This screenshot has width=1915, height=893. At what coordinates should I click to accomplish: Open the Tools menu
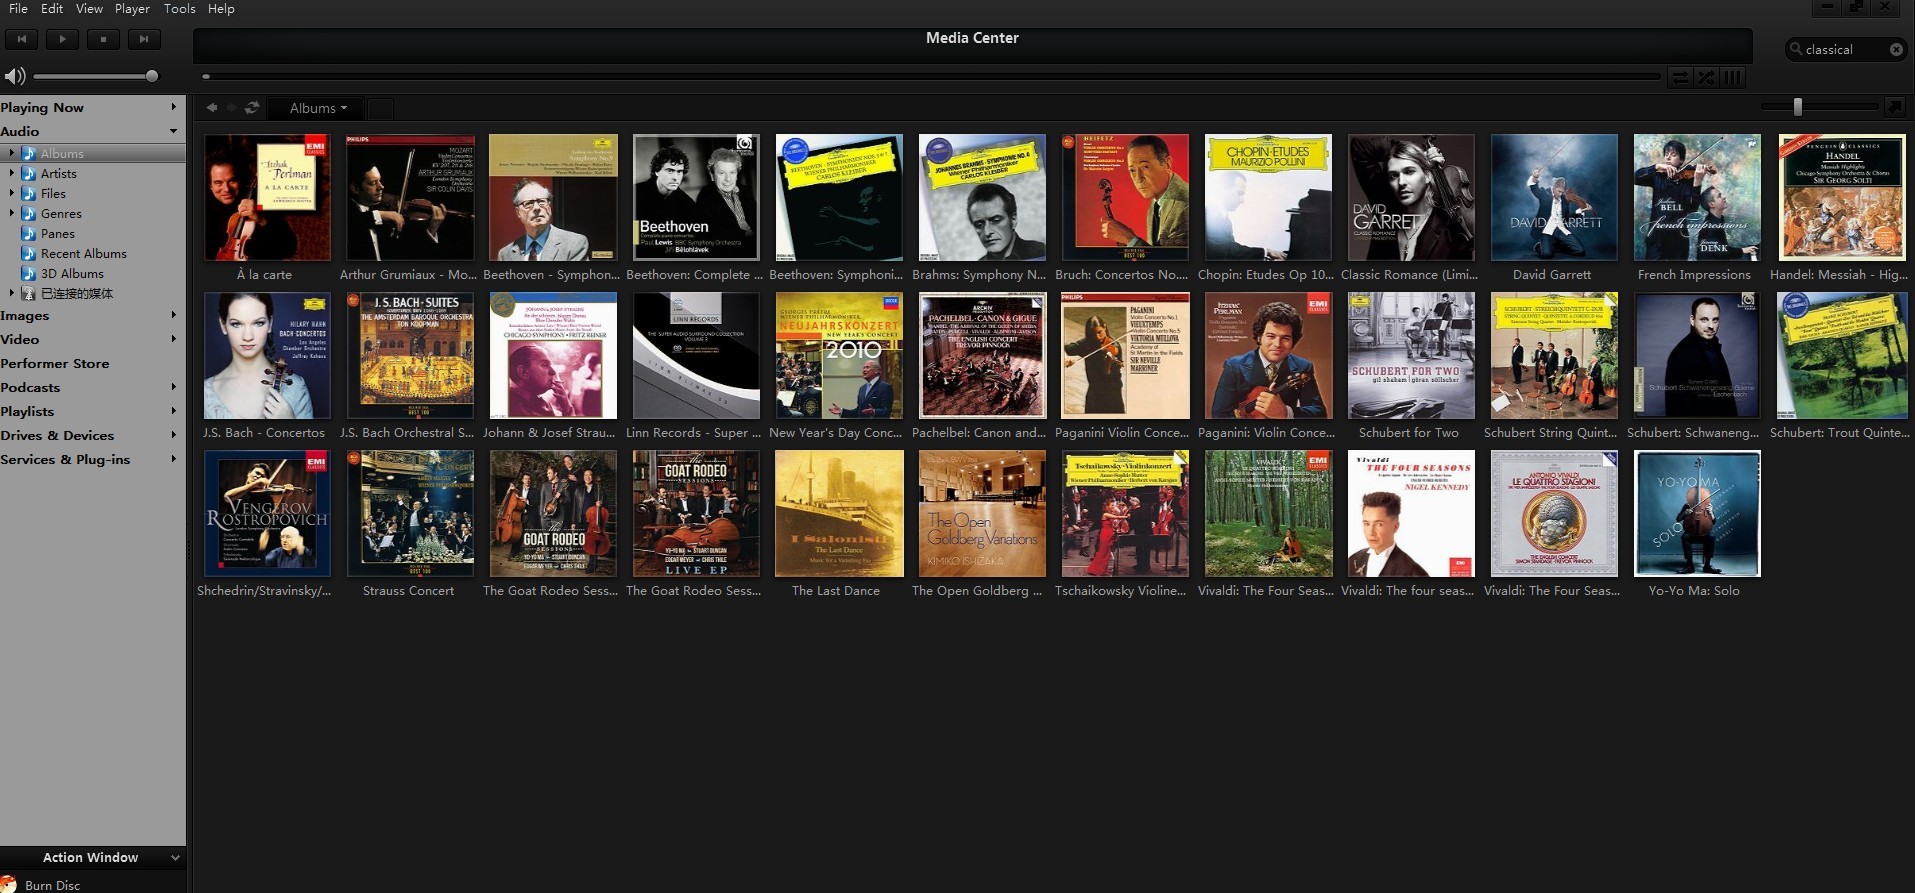(x=180, y=8)
